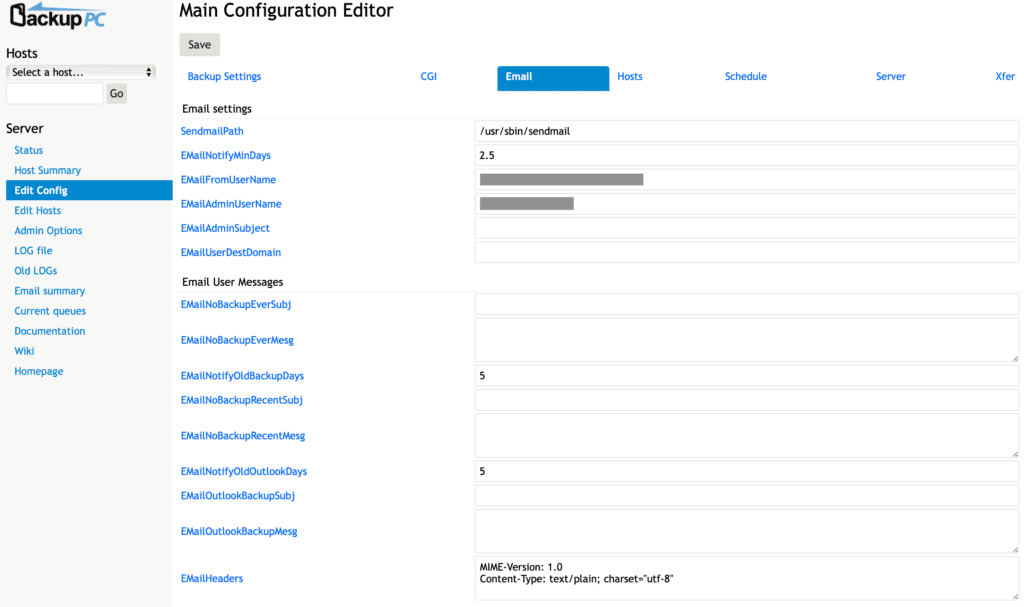This screenshot has height=607, width=1024.
Task: Open Admin Options in the sidebar
Action: click(x=48, y=231)
